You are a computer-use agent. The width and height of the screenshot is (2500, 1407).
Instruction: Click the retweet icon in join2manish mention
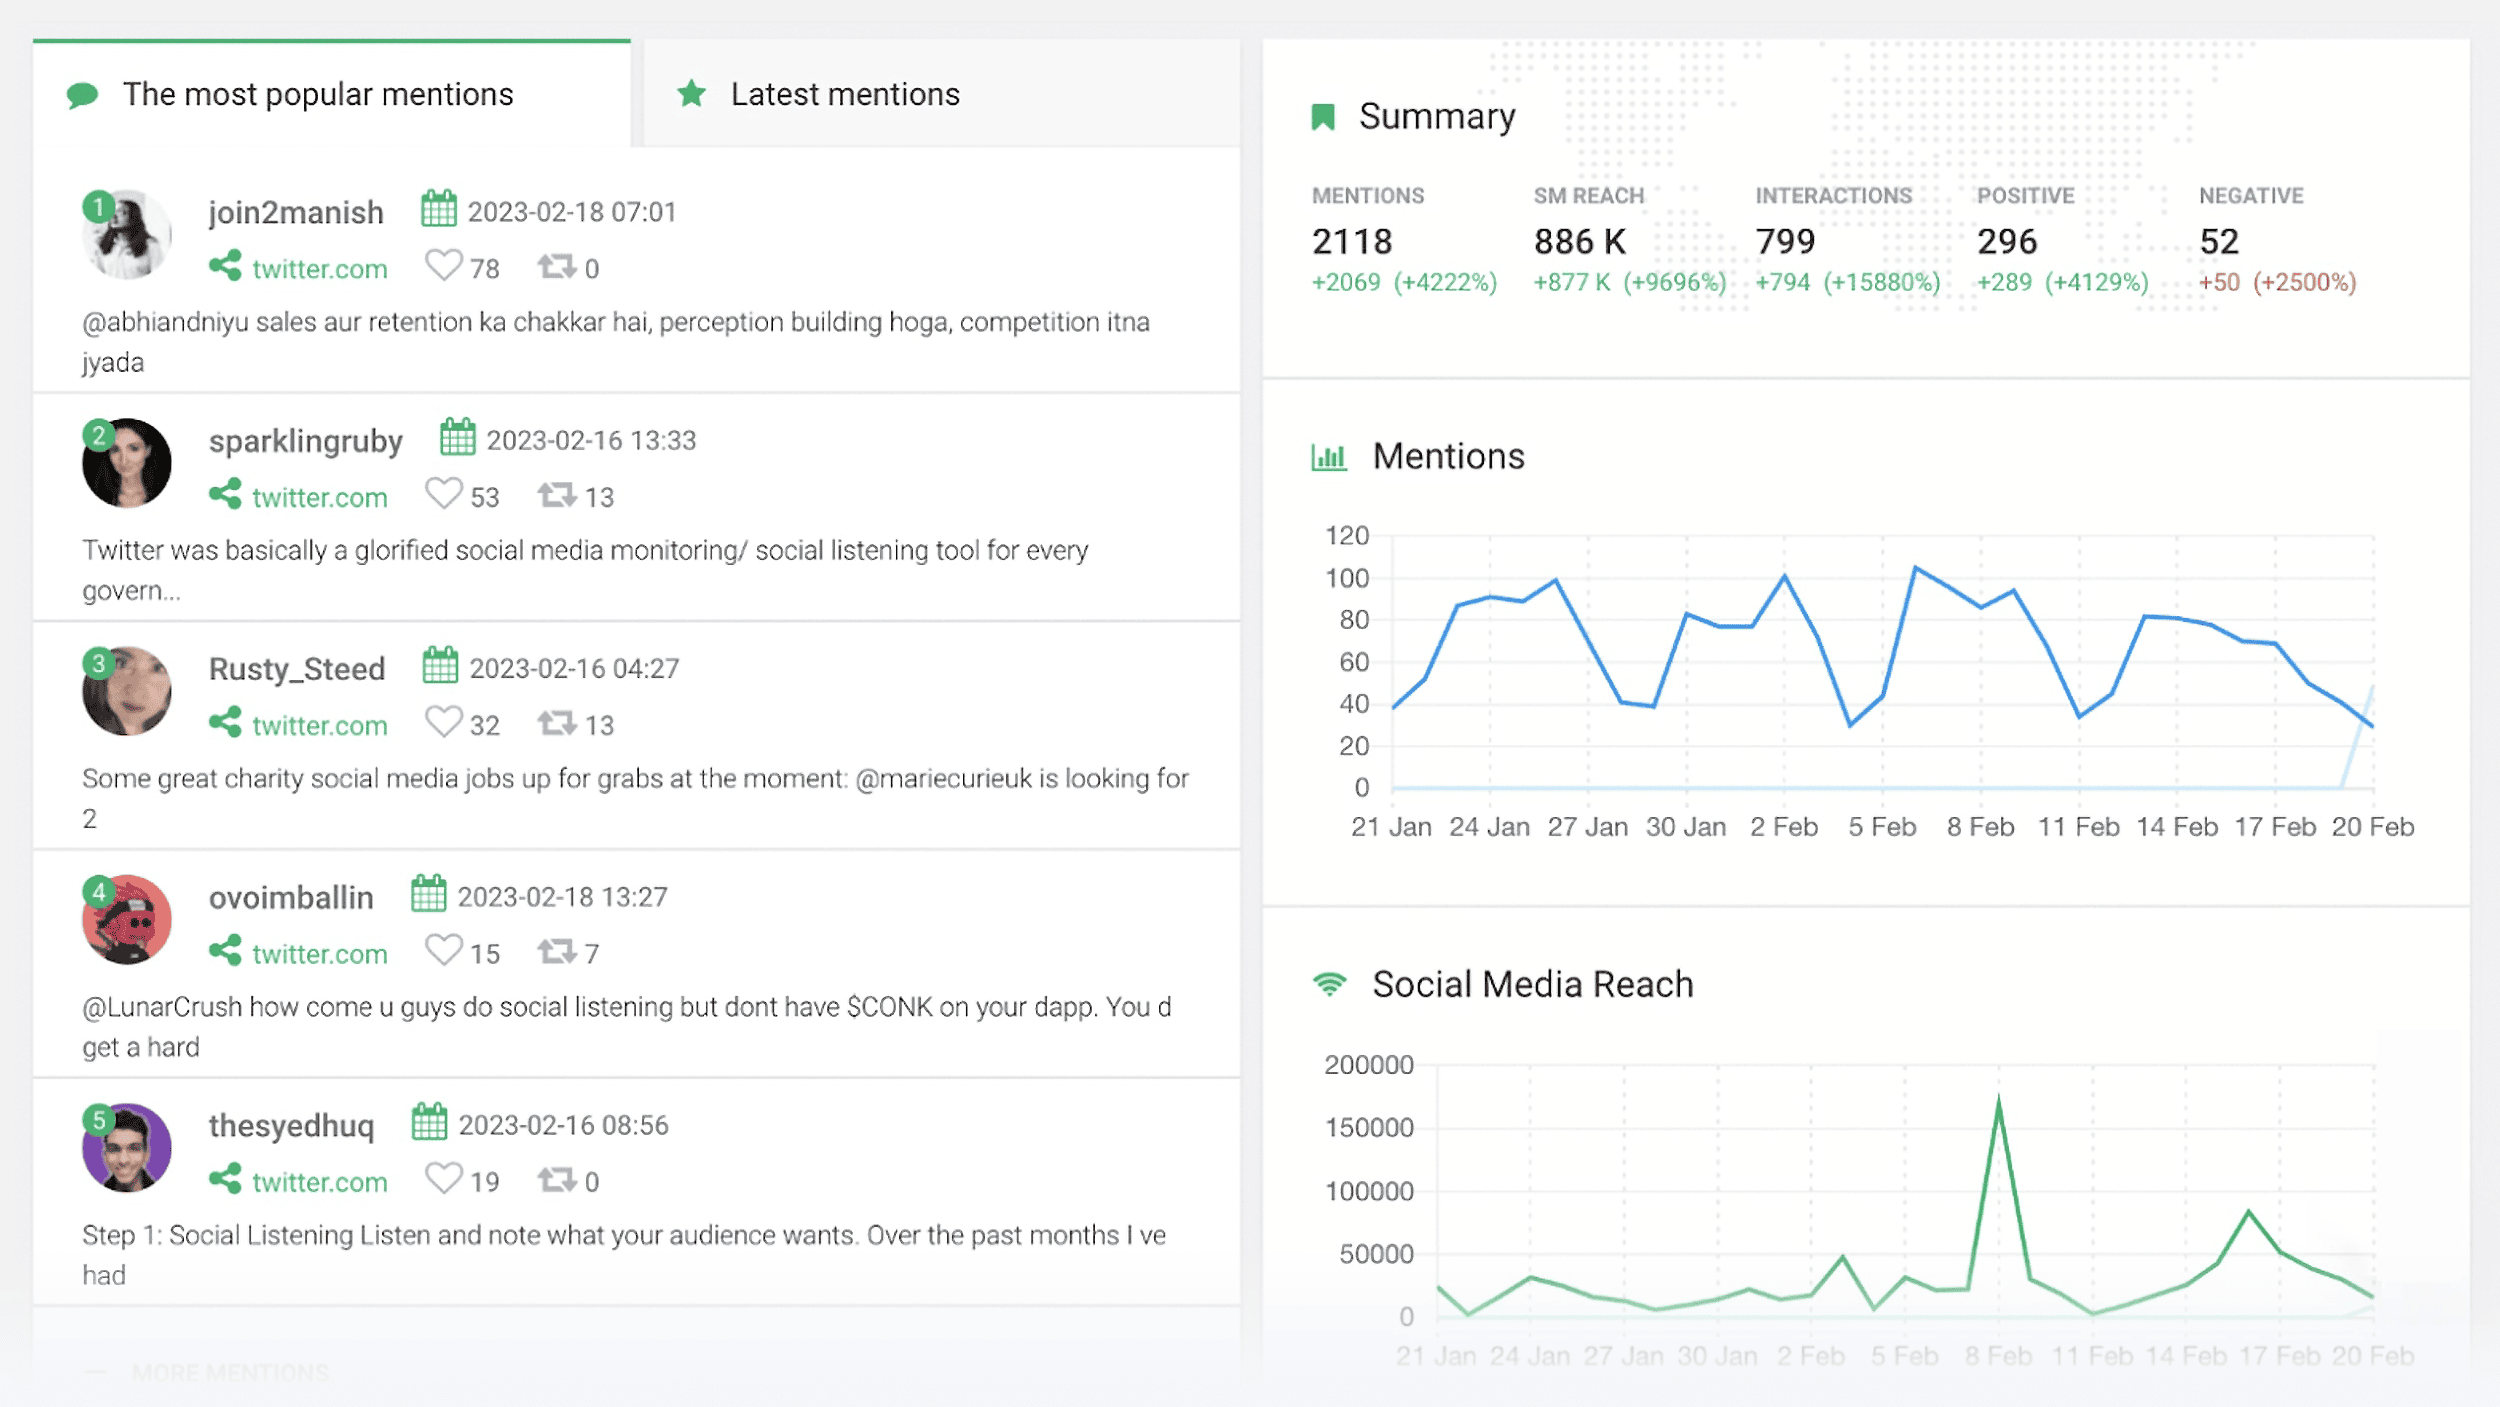556,266
